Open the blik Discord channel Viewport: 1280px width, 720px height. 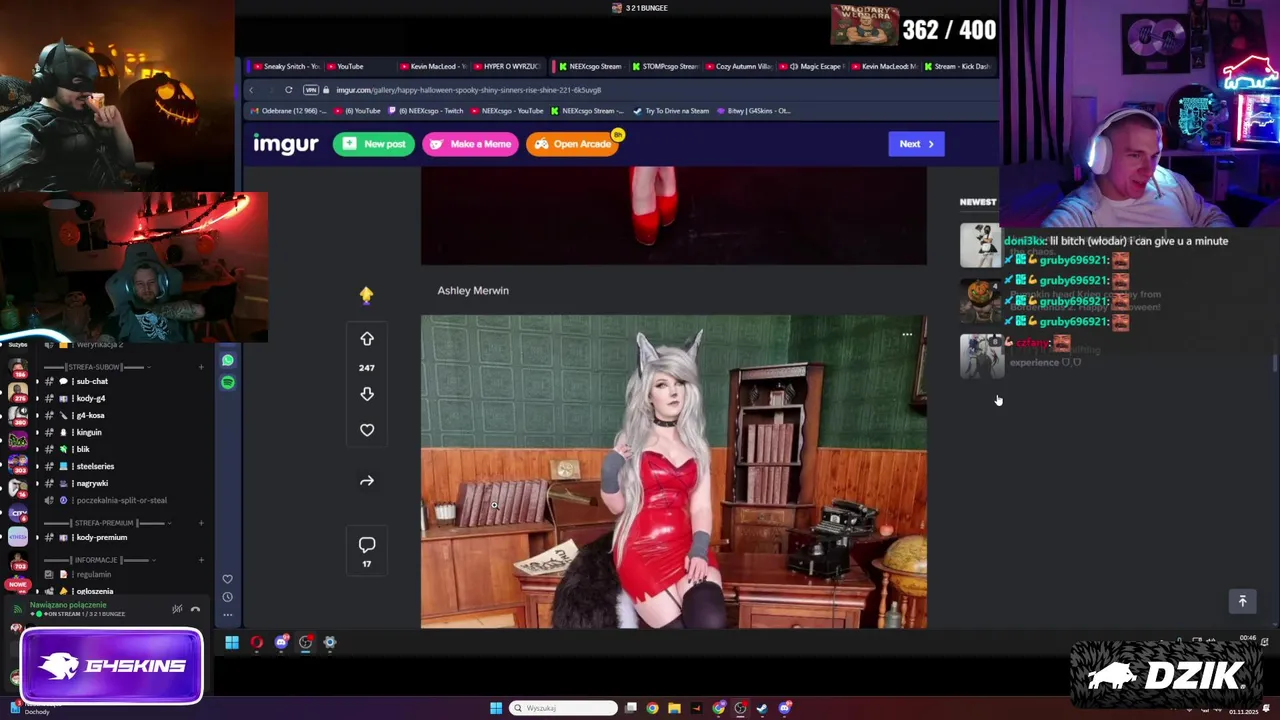[82, 449]
